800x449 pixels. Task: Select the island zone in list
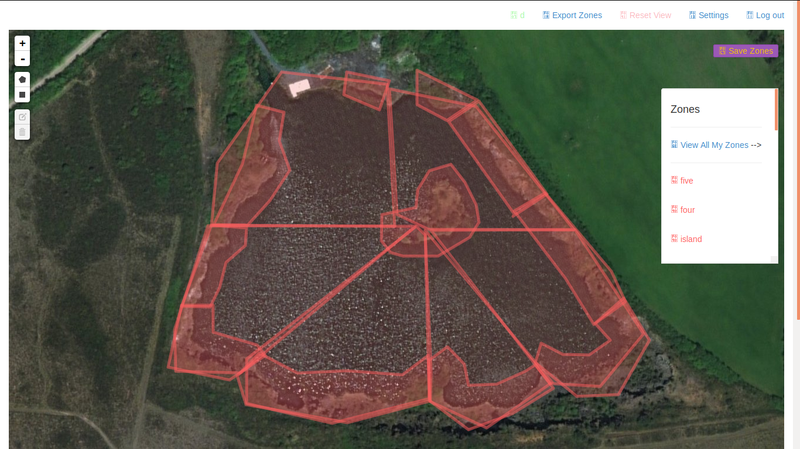(x=691, y=239)
